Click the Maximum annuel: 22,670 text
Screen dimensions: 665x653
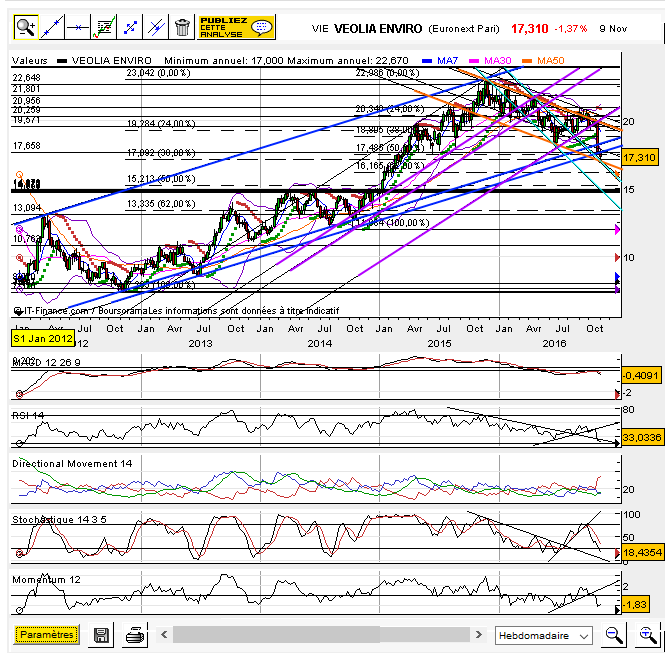pyautogui.click(x=348, y=61)
